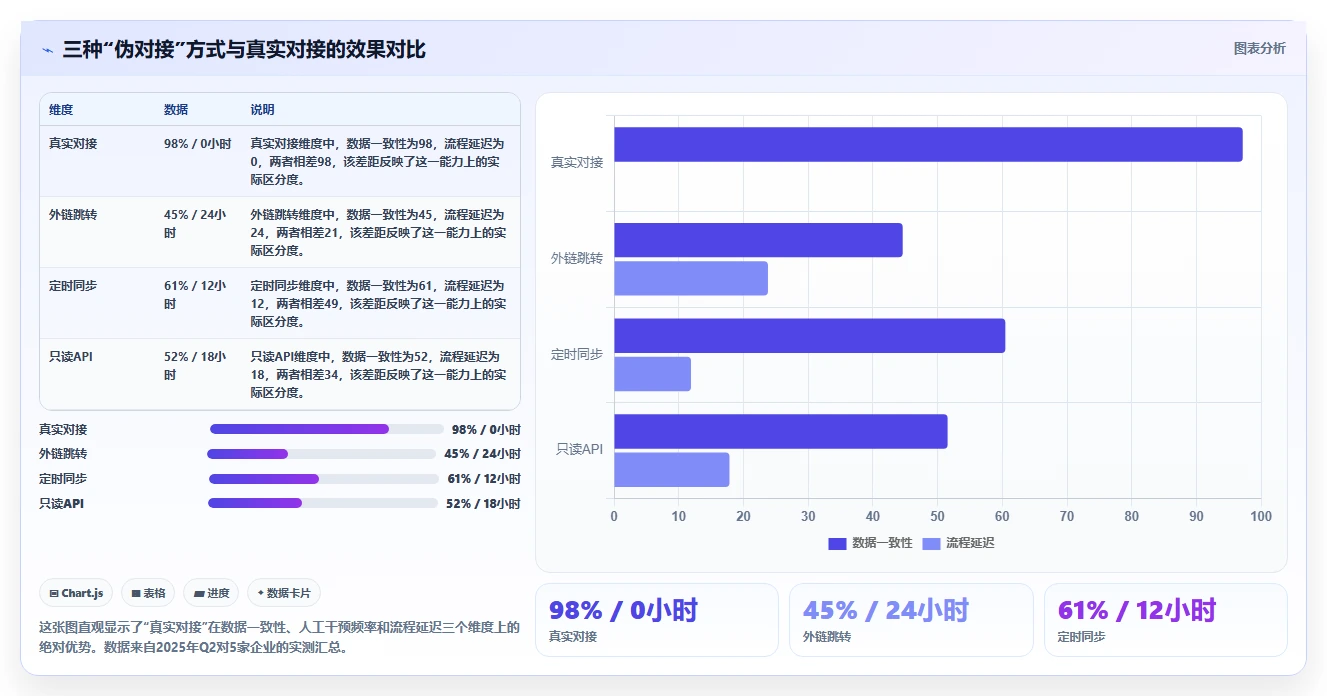The image size is (1327, 696).
Task: Click the 真实对接 data consistency bar in chart
Action: tap(928, 144)
